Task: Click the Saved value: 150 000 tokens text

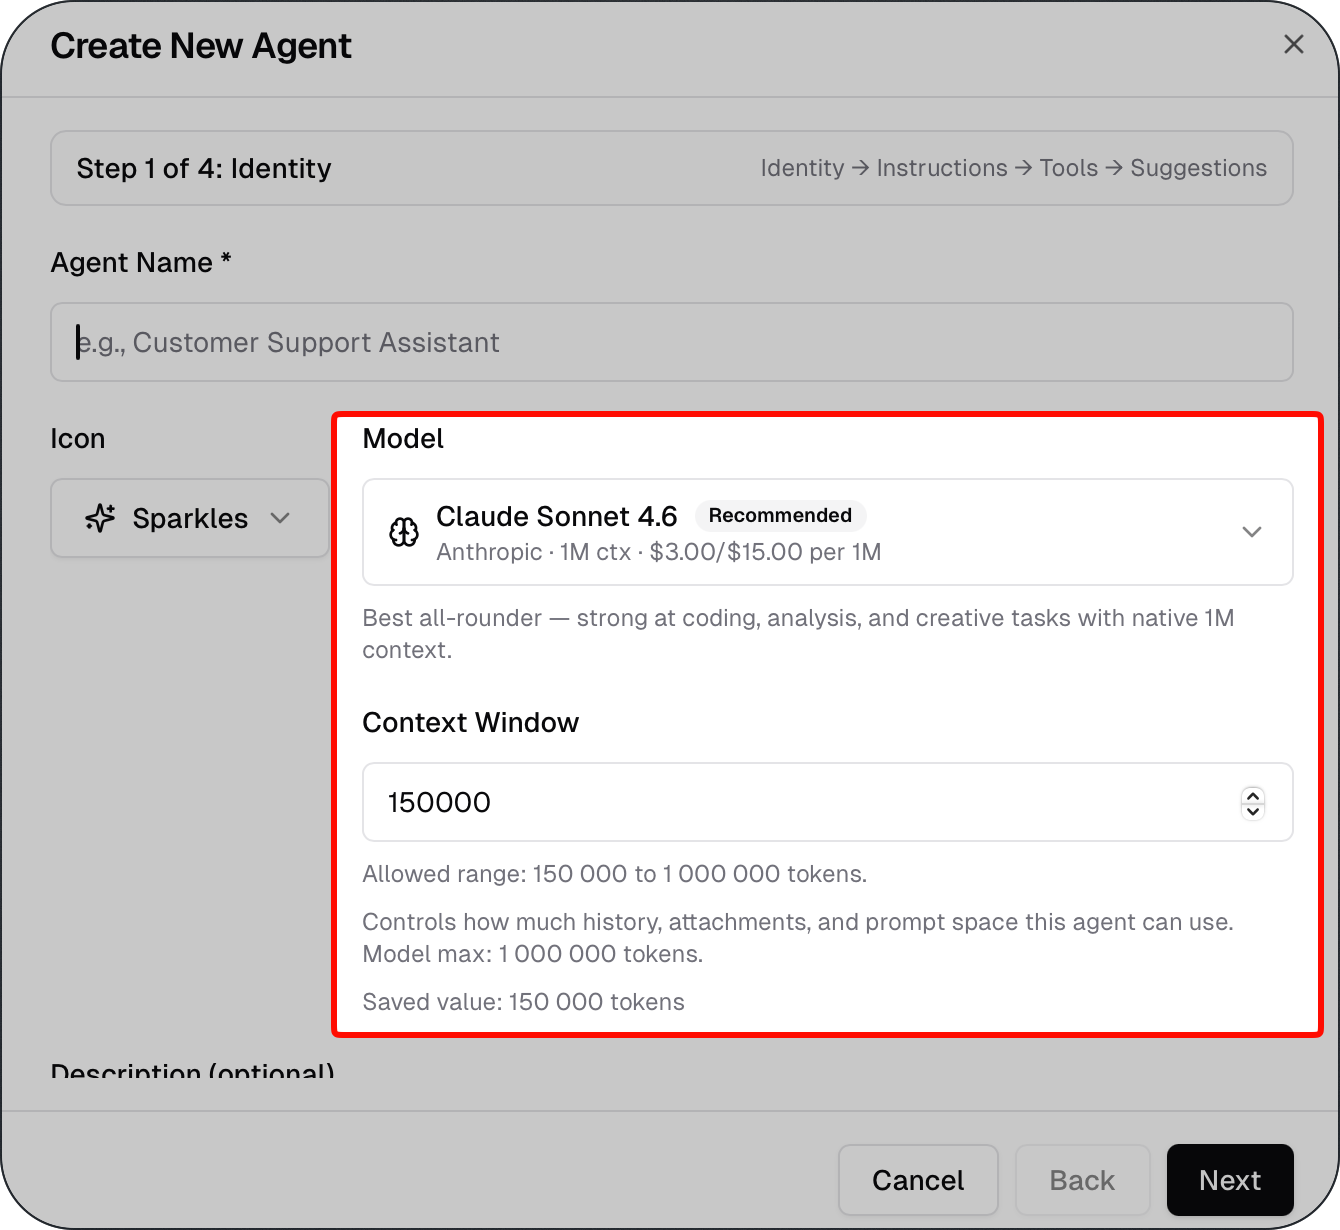Action: [523, 1002]
